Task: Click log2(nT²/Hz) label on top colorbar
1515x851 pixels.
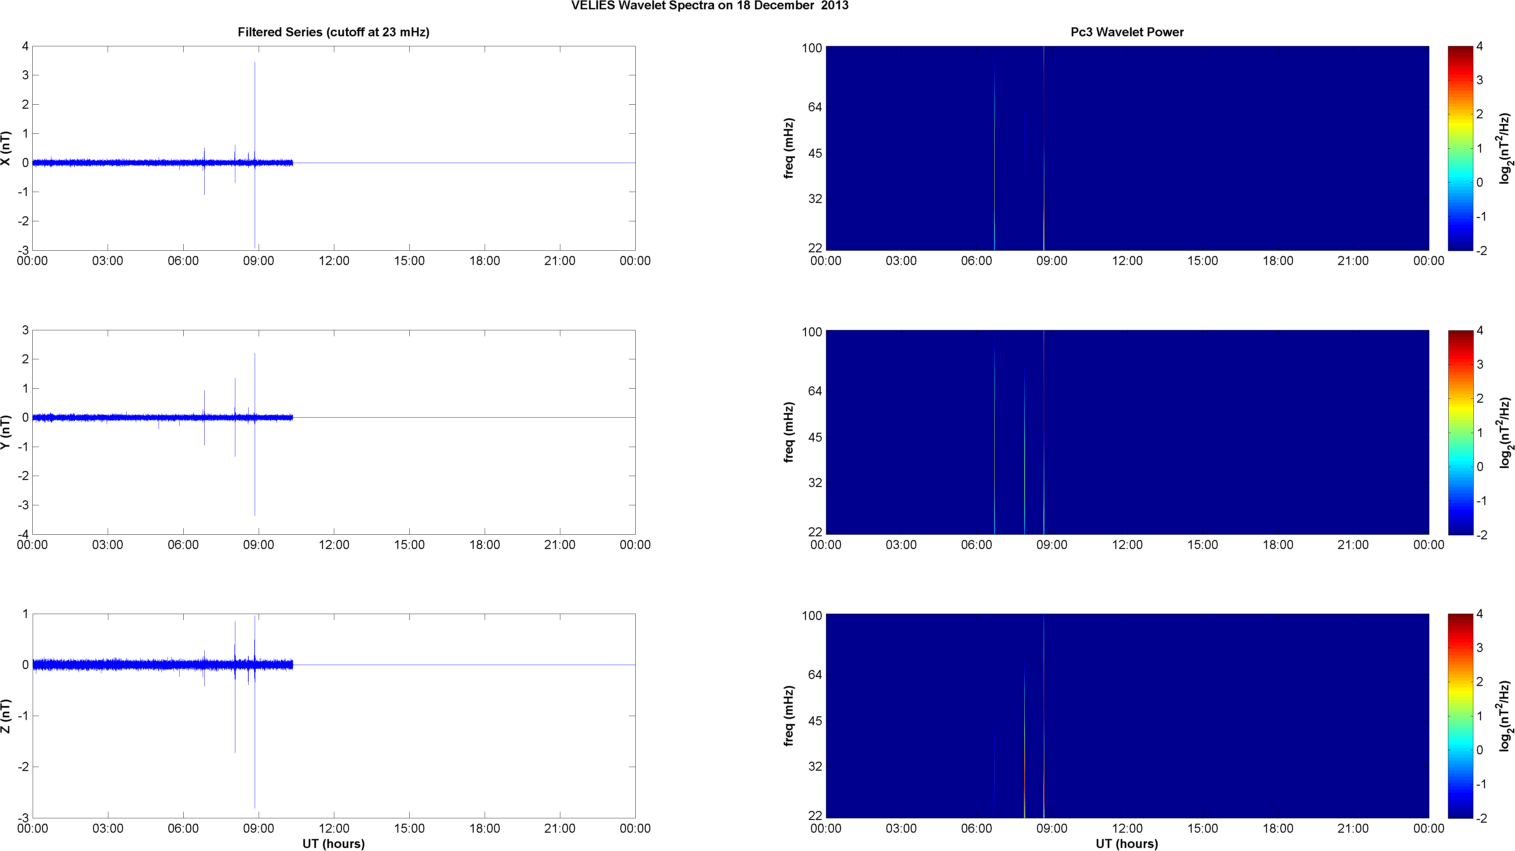Action: 1505,148
